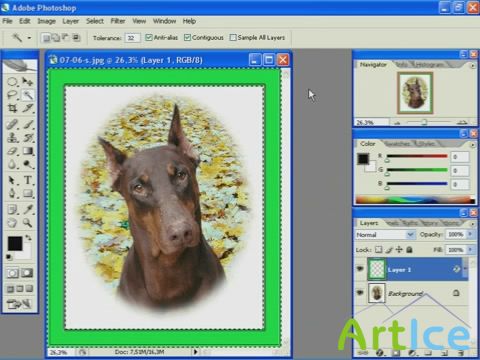This screenshot has width=480, height=360.
Task: Select the Hand tool
Action: coord(12,223)
